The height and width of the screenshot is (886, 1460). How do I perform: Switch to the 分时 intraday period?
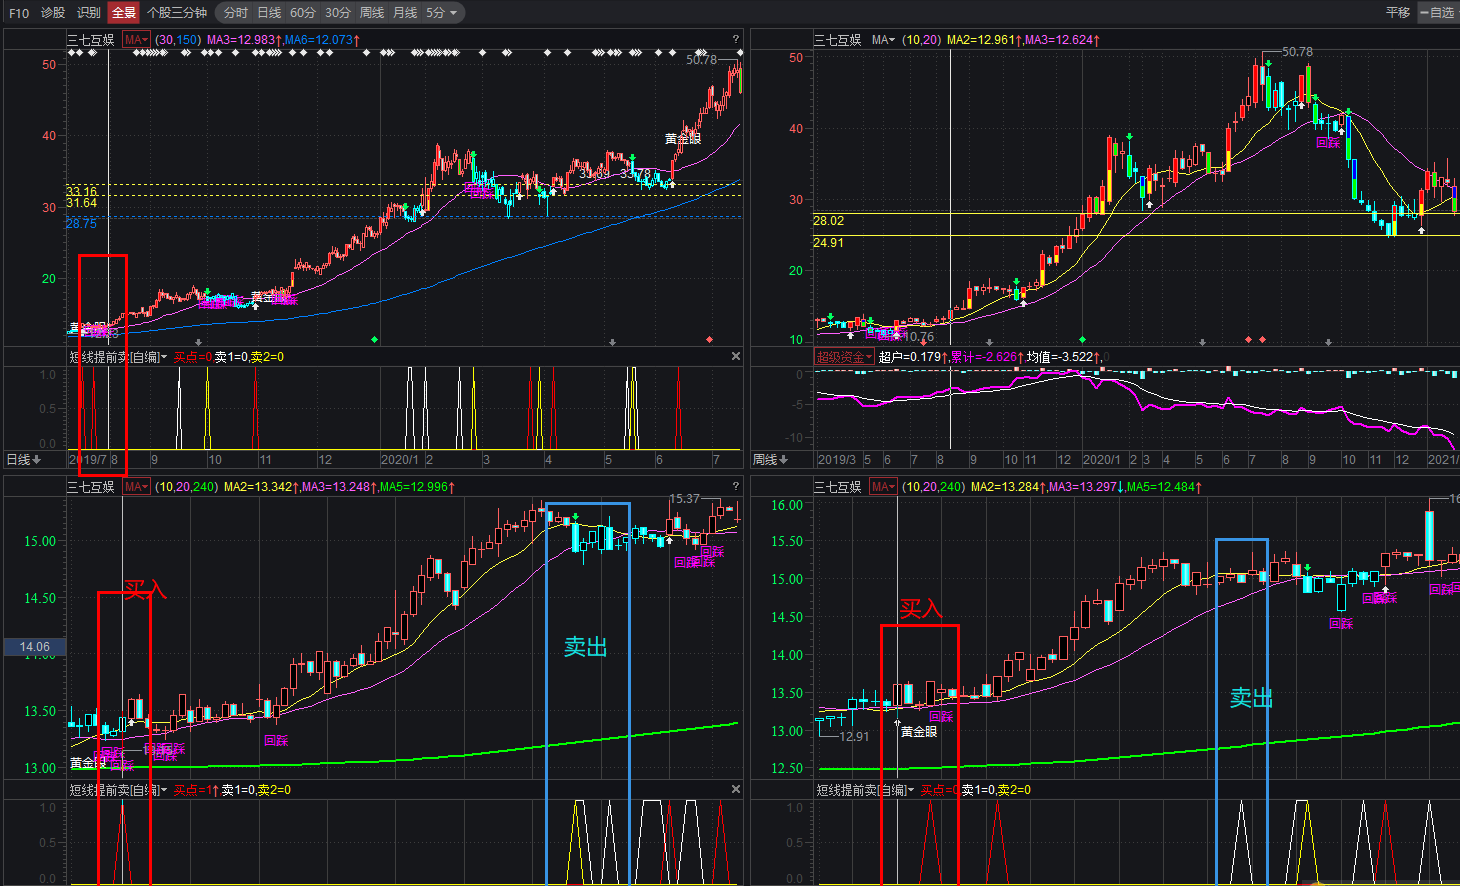click(236, 13)
